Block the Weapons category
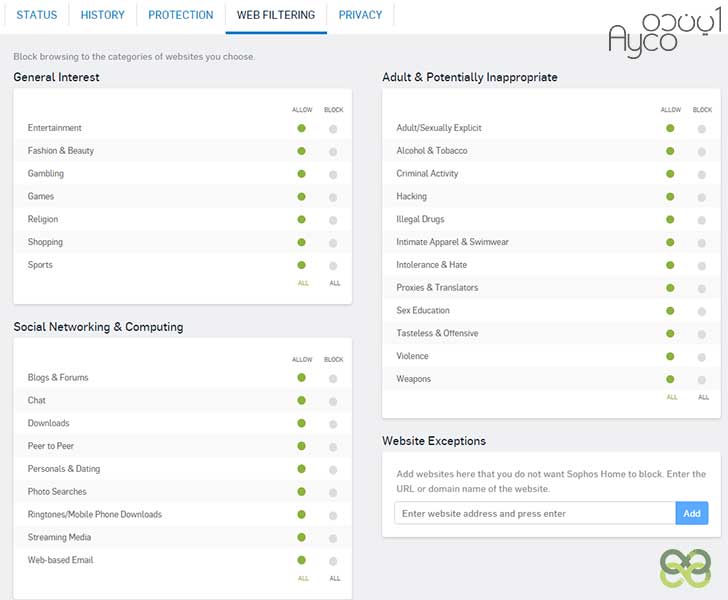The image size is (728, 600). click(x=702, y=380)
